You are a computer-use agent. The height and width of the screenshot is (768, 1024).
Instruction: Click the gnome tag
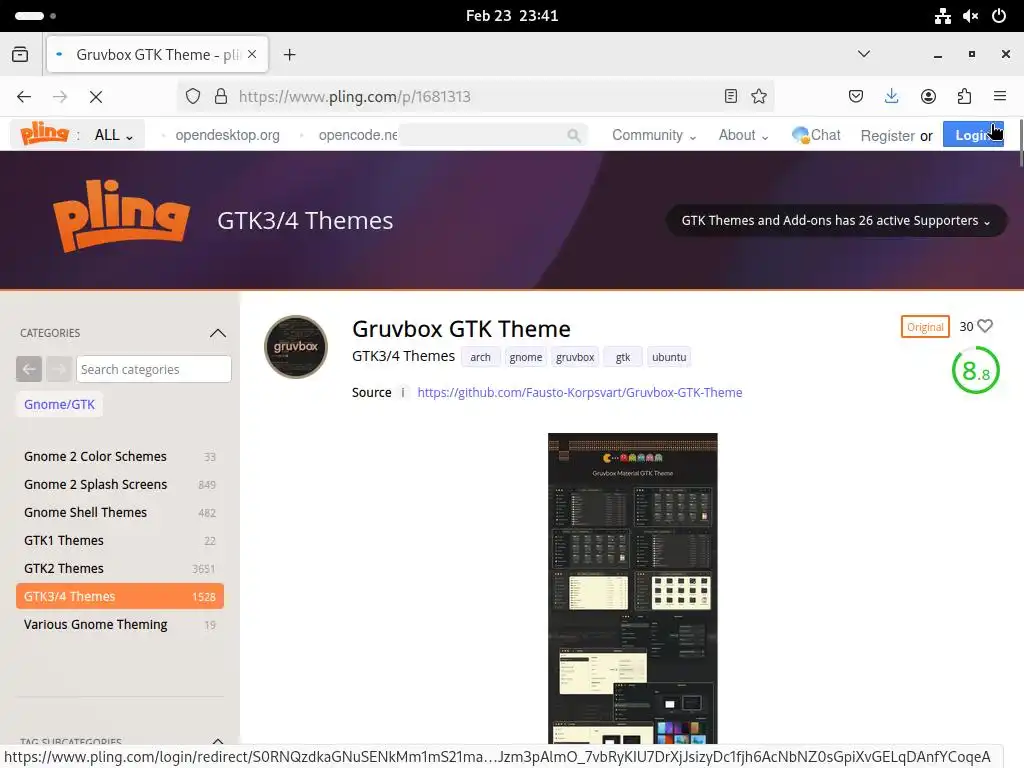point(526,357)
